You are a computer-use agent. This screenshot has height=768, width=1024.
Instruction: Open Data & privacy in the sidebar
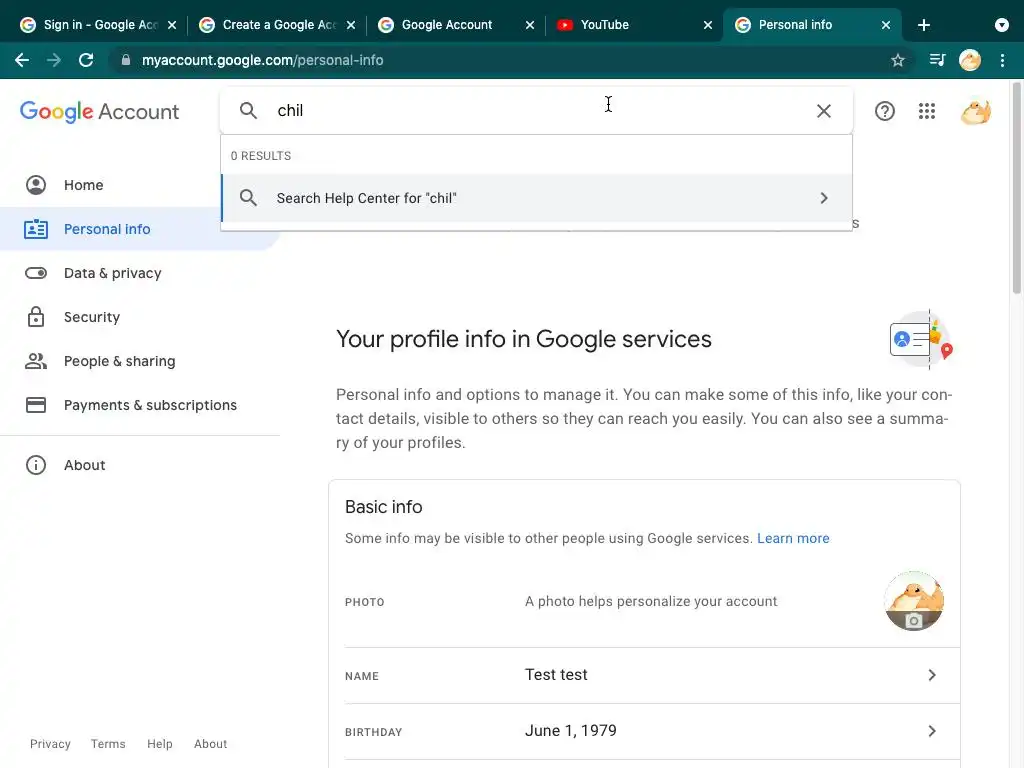coord(112,273)
